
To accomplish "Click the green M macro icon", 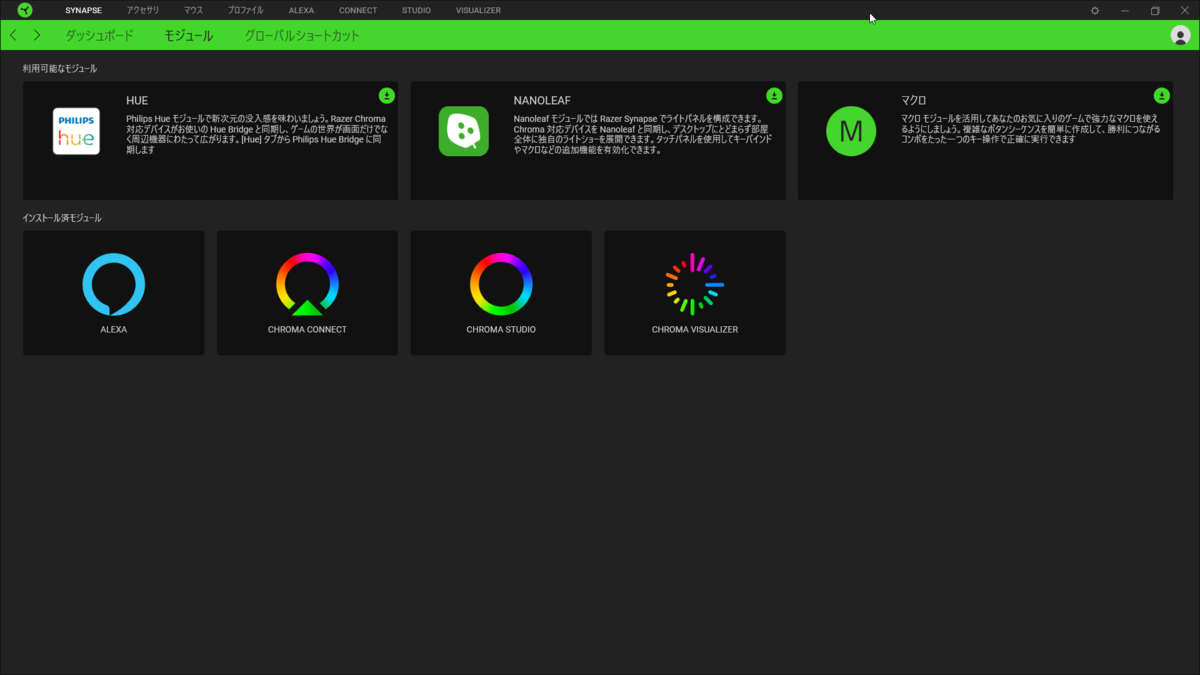I will point(851,131).
